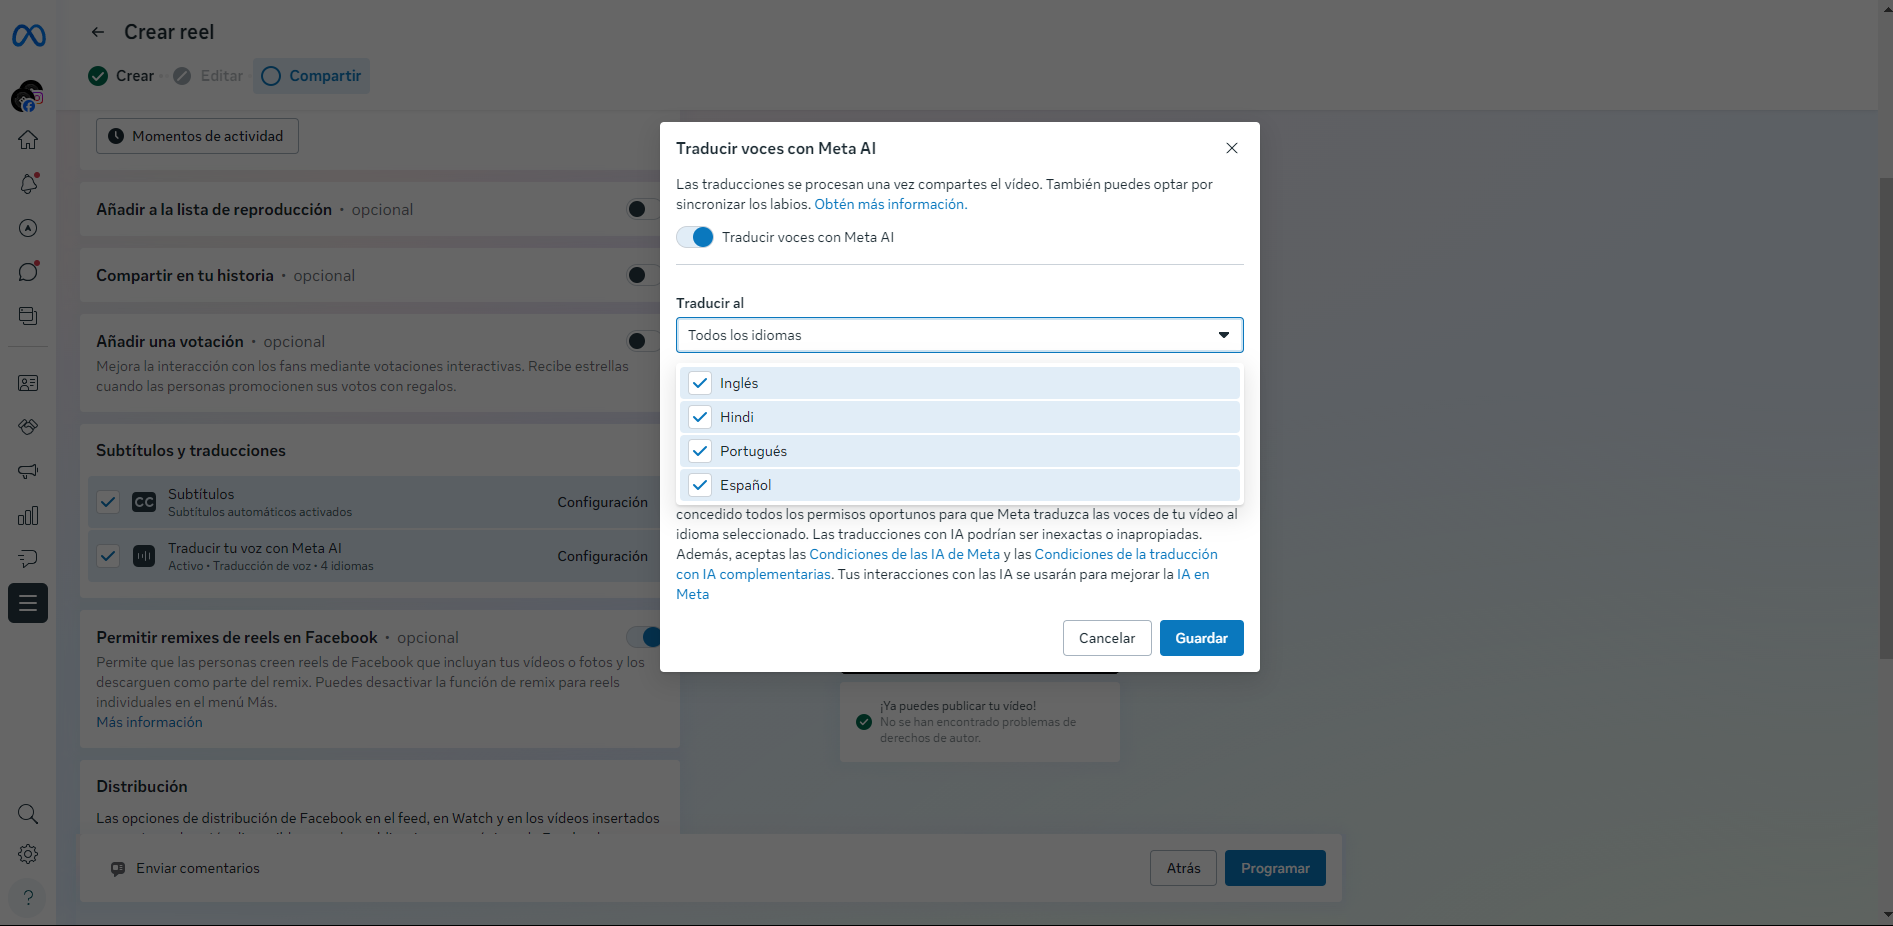Open the Obtén más información link
The image size is (1893, 926).
(890, 204)
